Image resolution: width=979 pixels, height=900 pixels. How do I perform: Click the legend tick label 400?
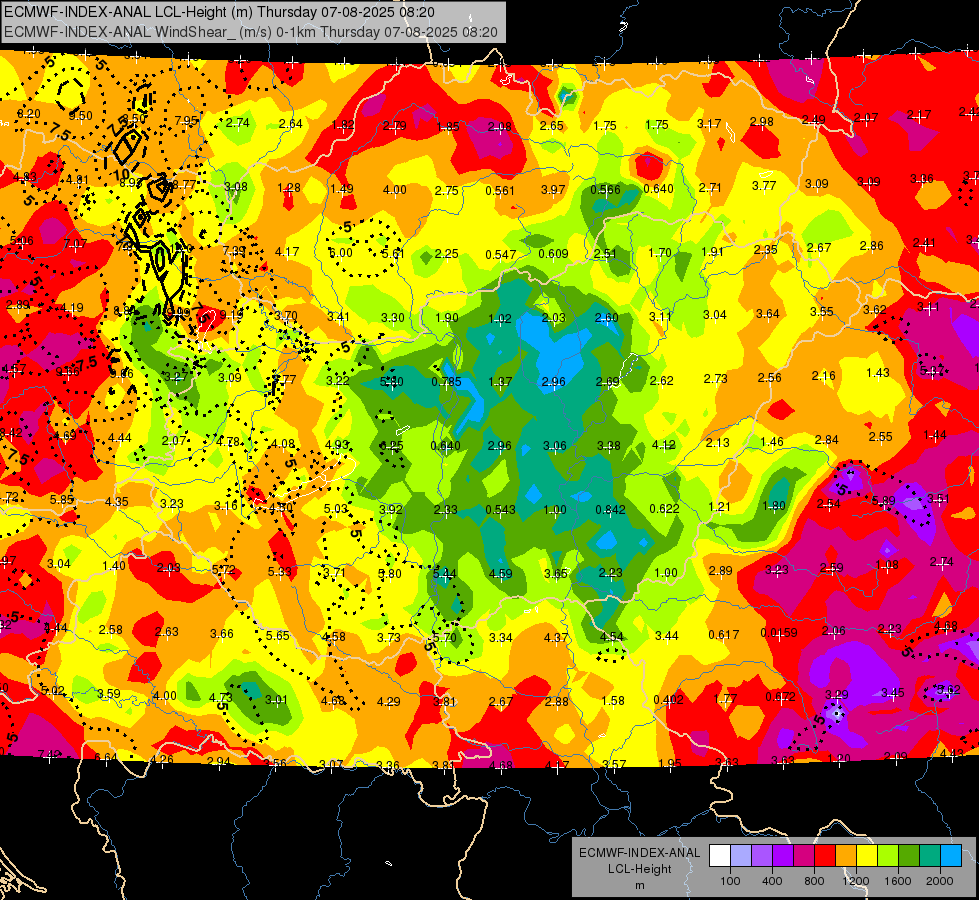772,881
